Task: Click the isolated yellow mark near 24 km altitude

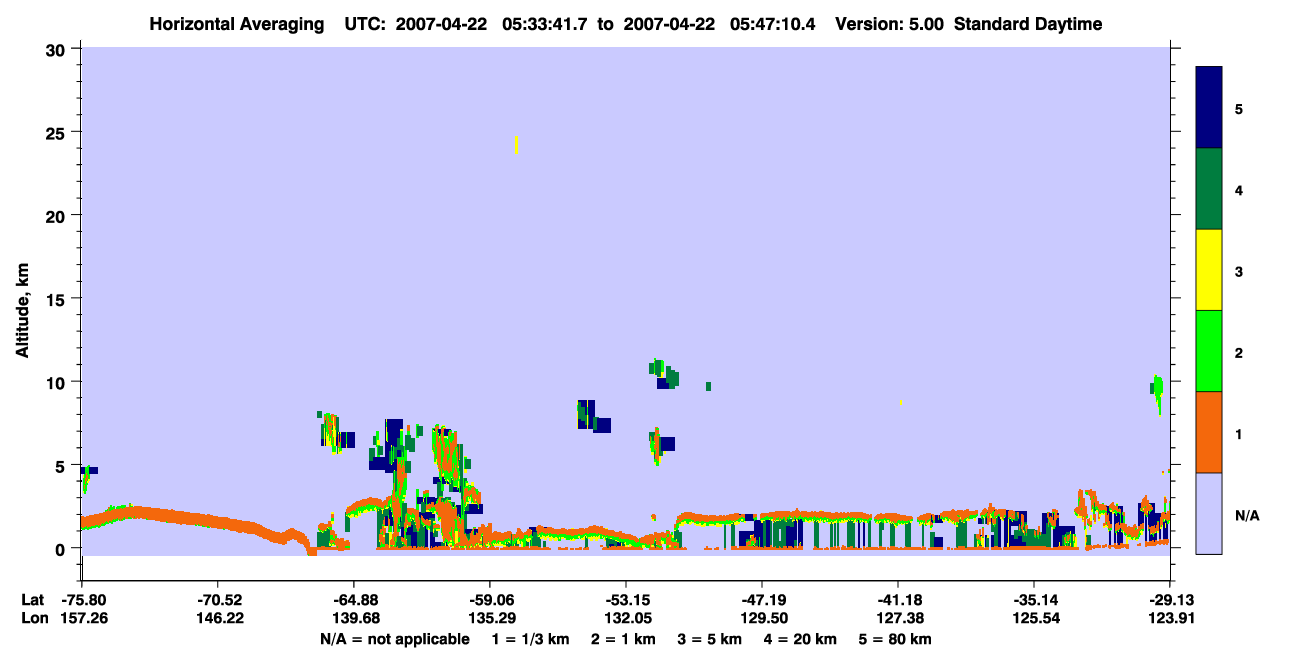Action: pyautogui.click(x=516, y=145)
